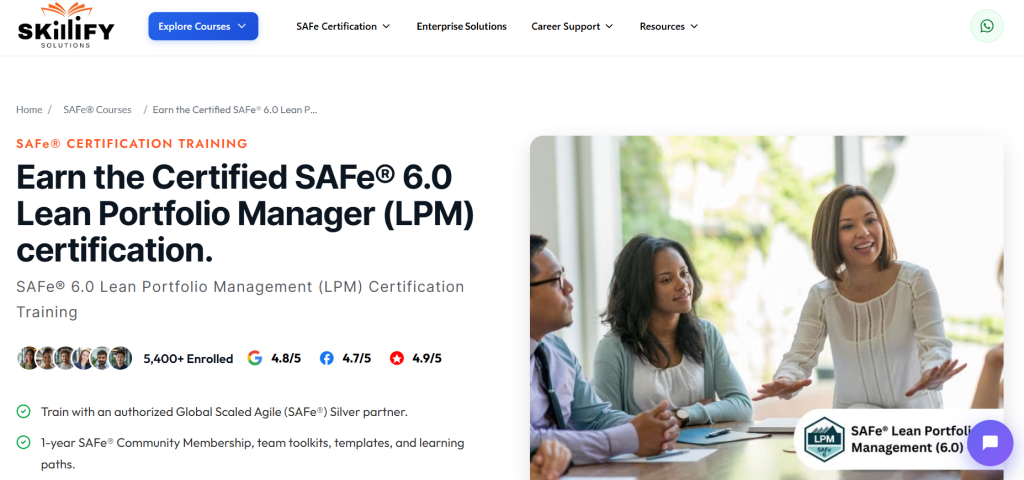Screen dimensions: 1024x480
Task: Open the Explore Courses dropdown button
Action: [x=203, y=26]
